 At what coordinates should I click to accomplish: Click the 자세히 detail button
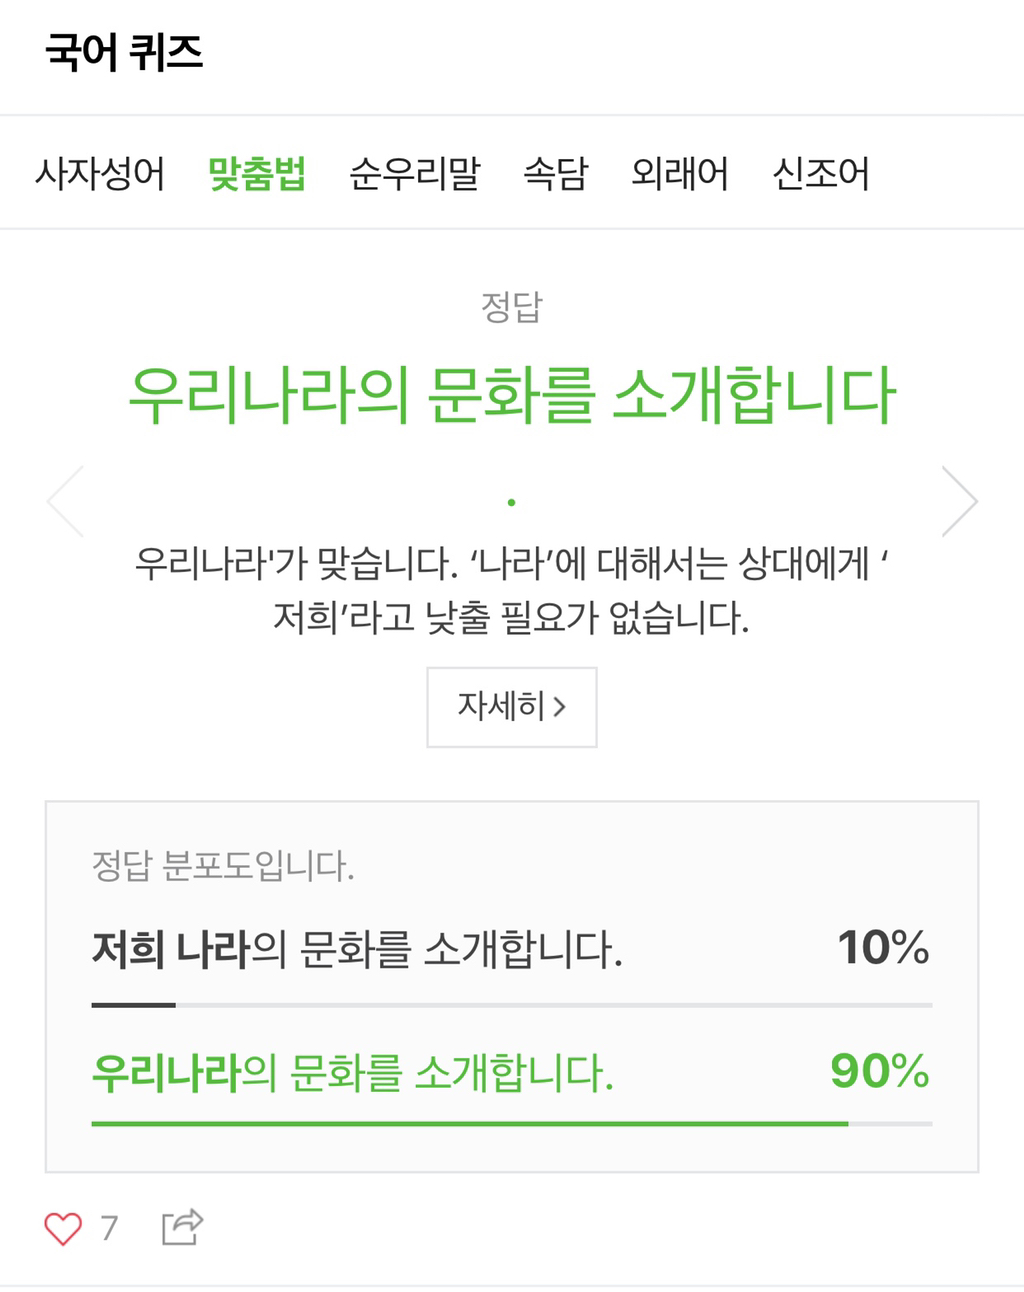click(x=511, y=707)
